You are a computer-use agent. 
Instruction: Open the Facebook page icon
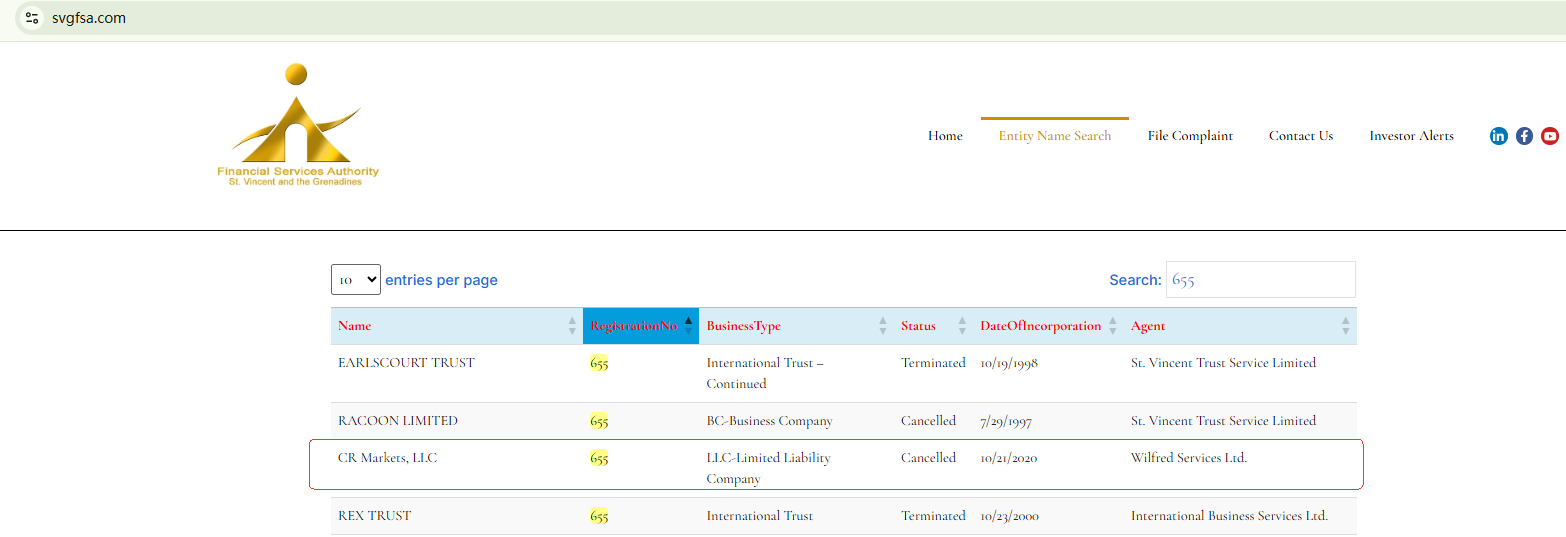(x=1524, y=136)
